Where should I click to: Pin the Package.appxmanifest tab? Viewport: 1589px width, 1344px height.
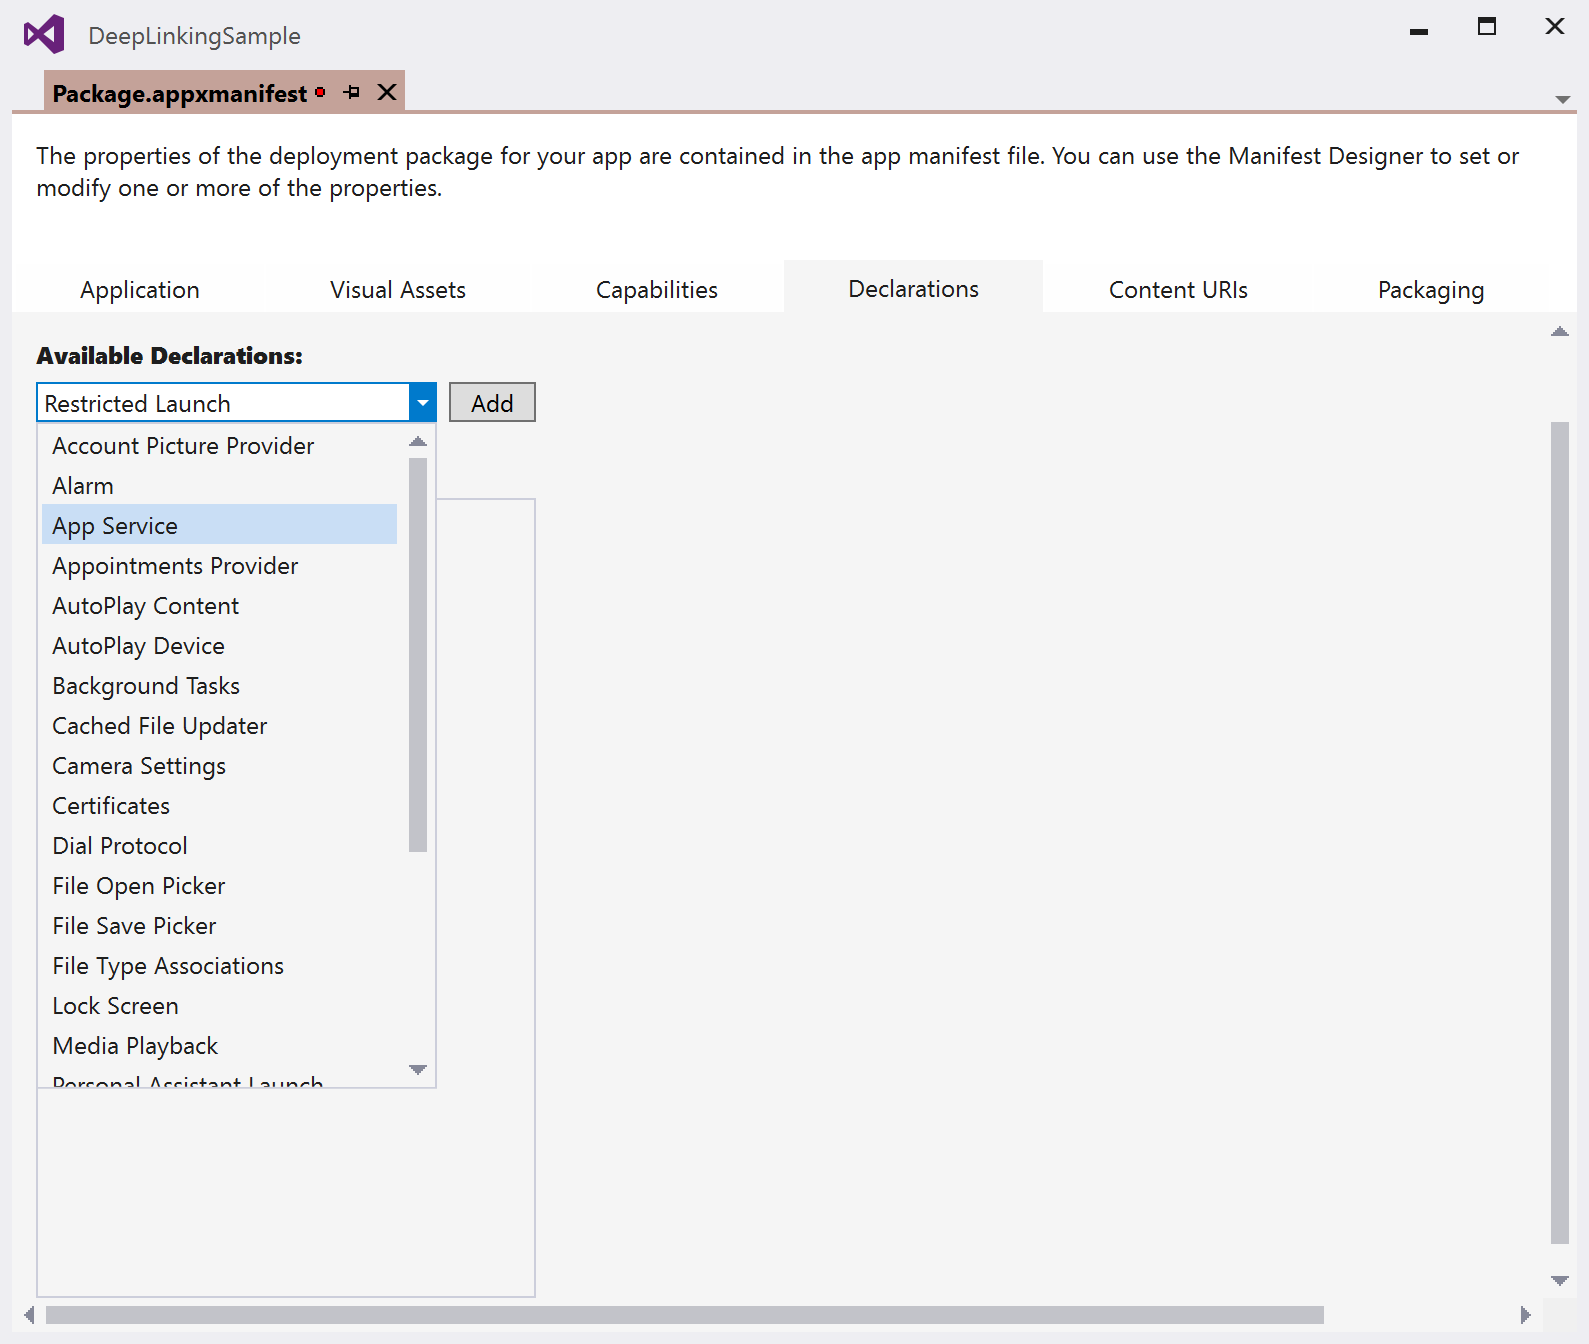click(x=351, y=92)
